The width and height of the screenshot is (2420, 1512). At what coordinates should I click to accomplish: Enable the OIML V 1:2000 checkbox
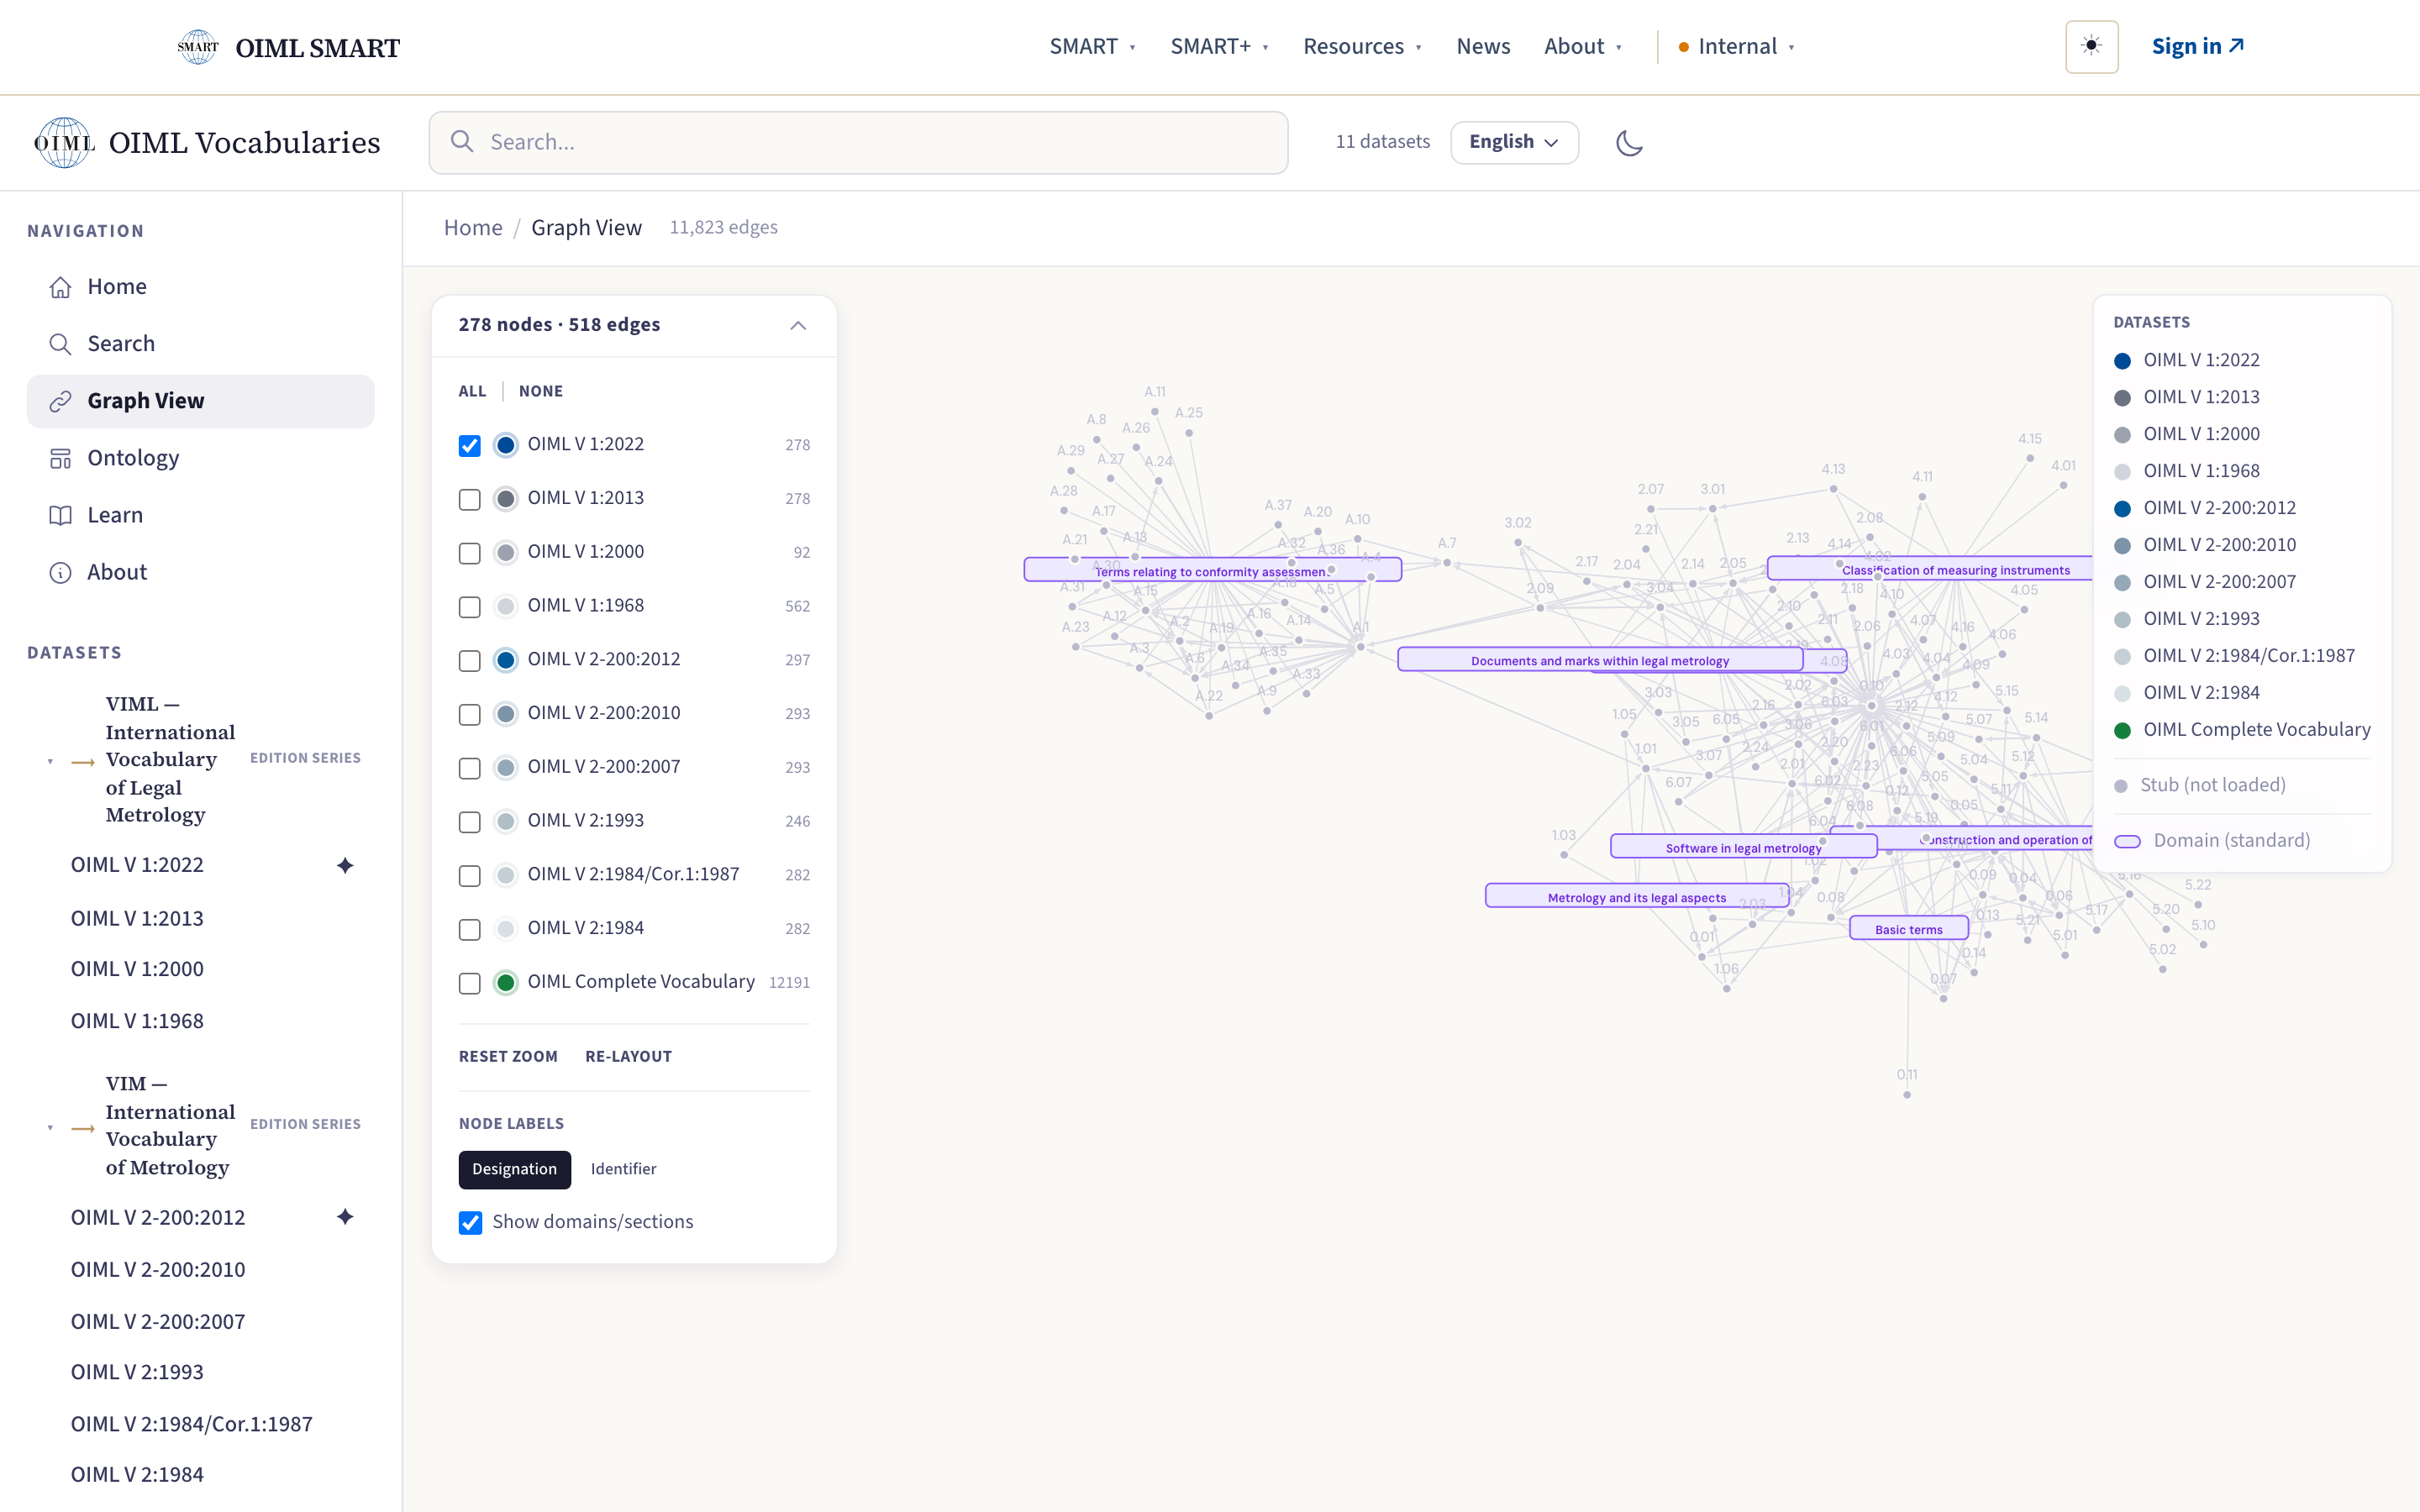[470, 553]
